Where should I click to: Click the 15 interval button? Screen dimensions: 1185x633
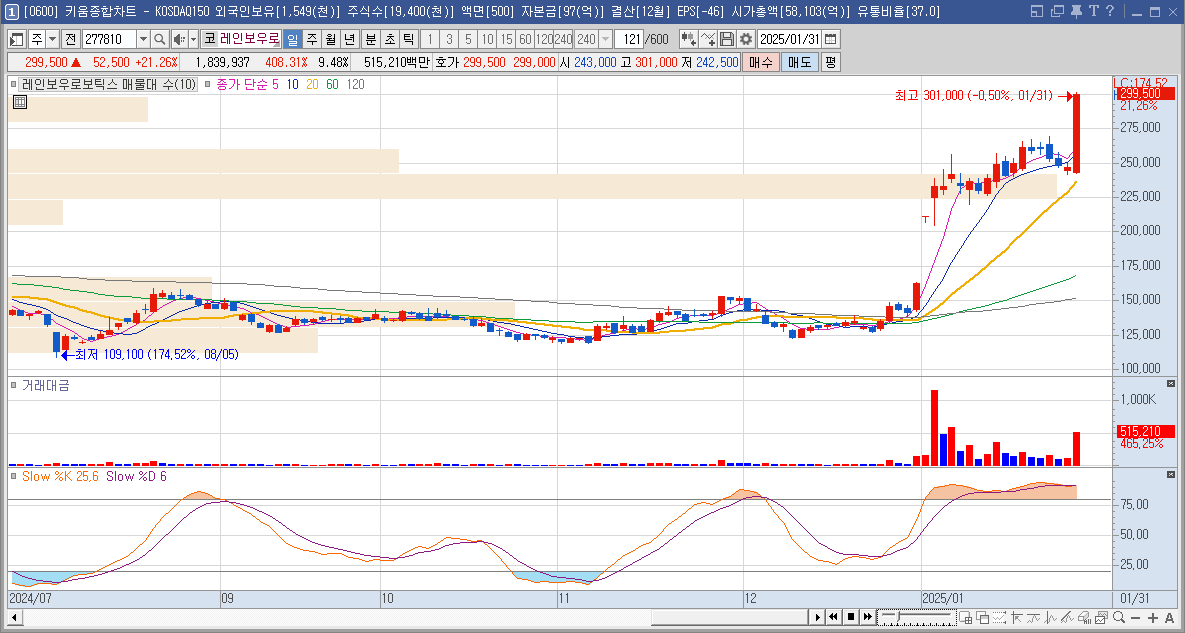[x=506, y=39]
